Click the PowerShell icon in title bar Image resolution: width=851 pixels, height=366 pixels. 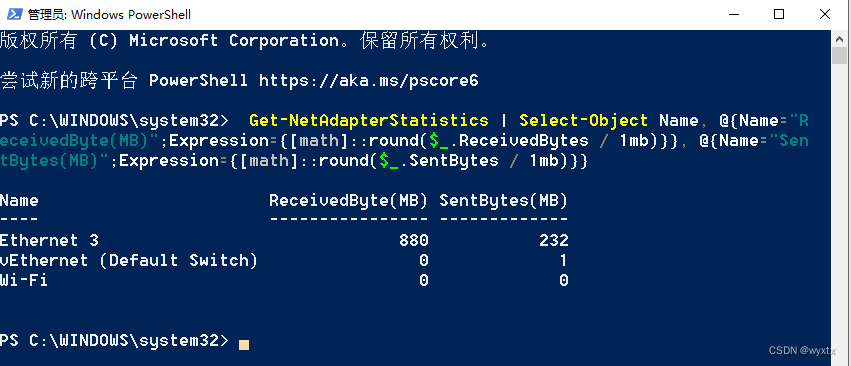15,15
